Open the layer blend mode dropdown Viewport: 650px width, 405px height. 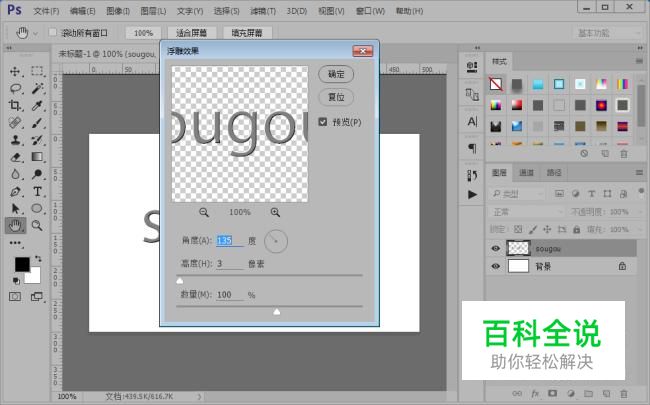(x=527, y=212)
